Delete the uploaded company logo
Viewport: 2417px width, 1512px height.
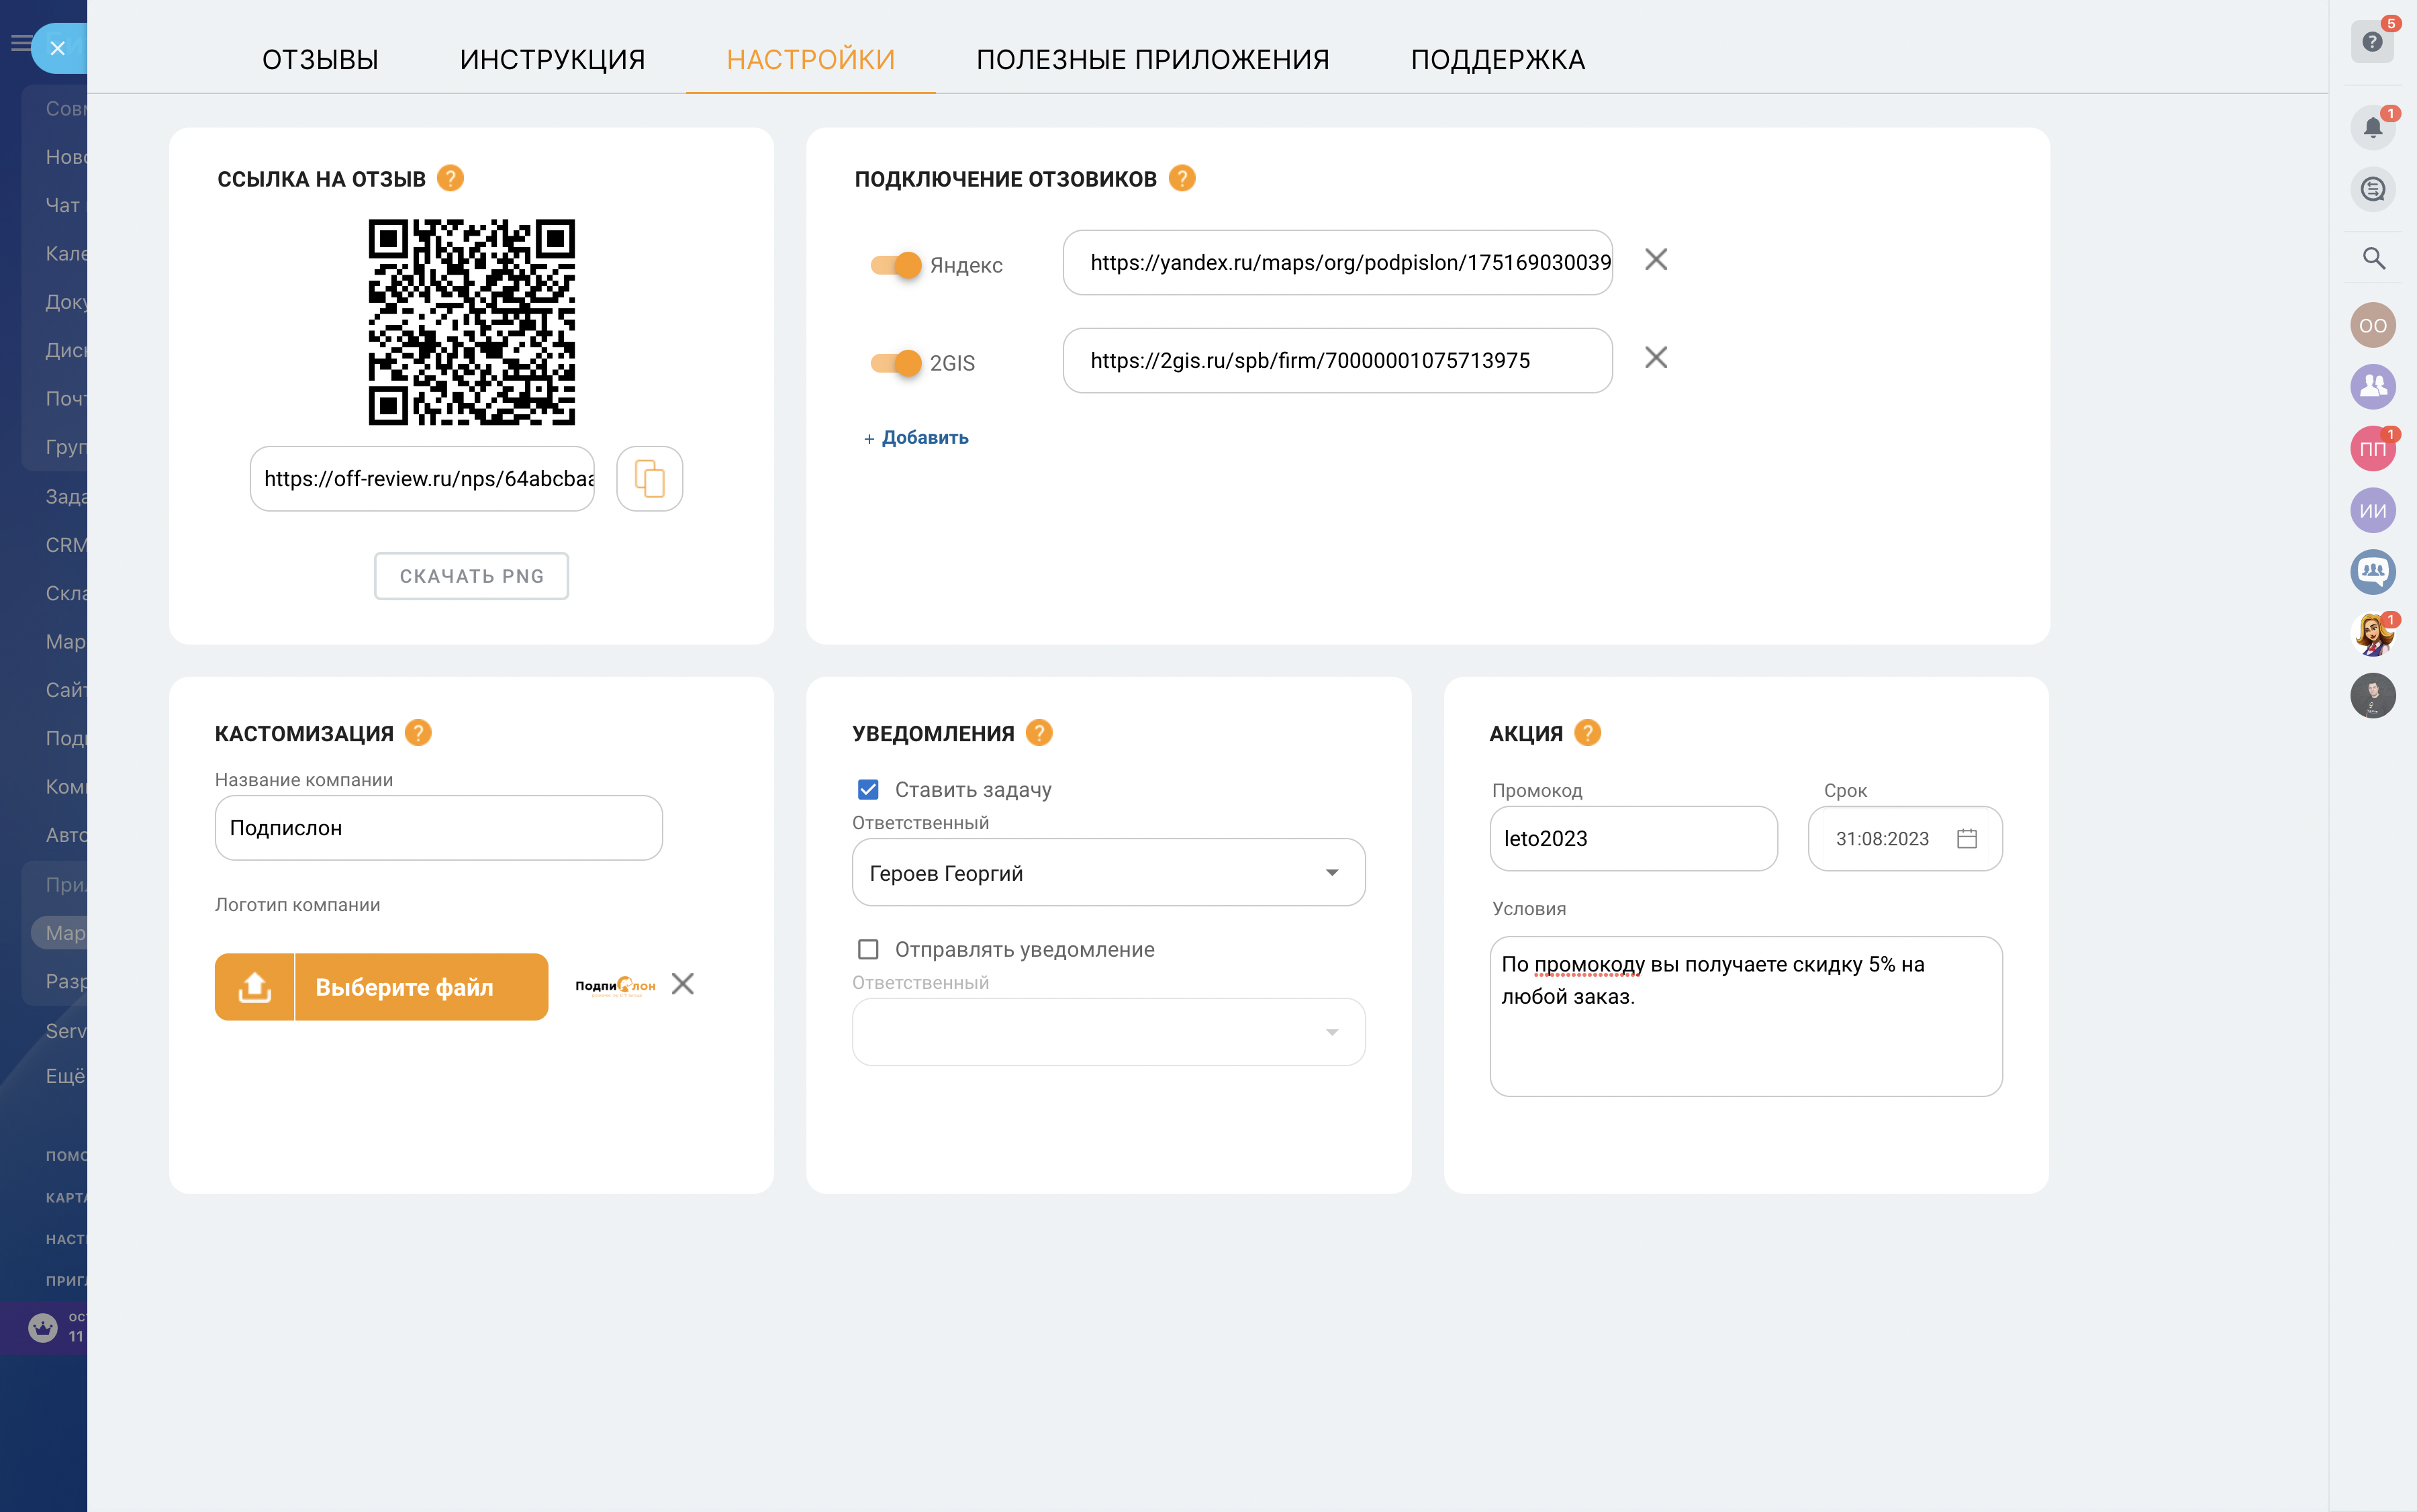point(683,984)
